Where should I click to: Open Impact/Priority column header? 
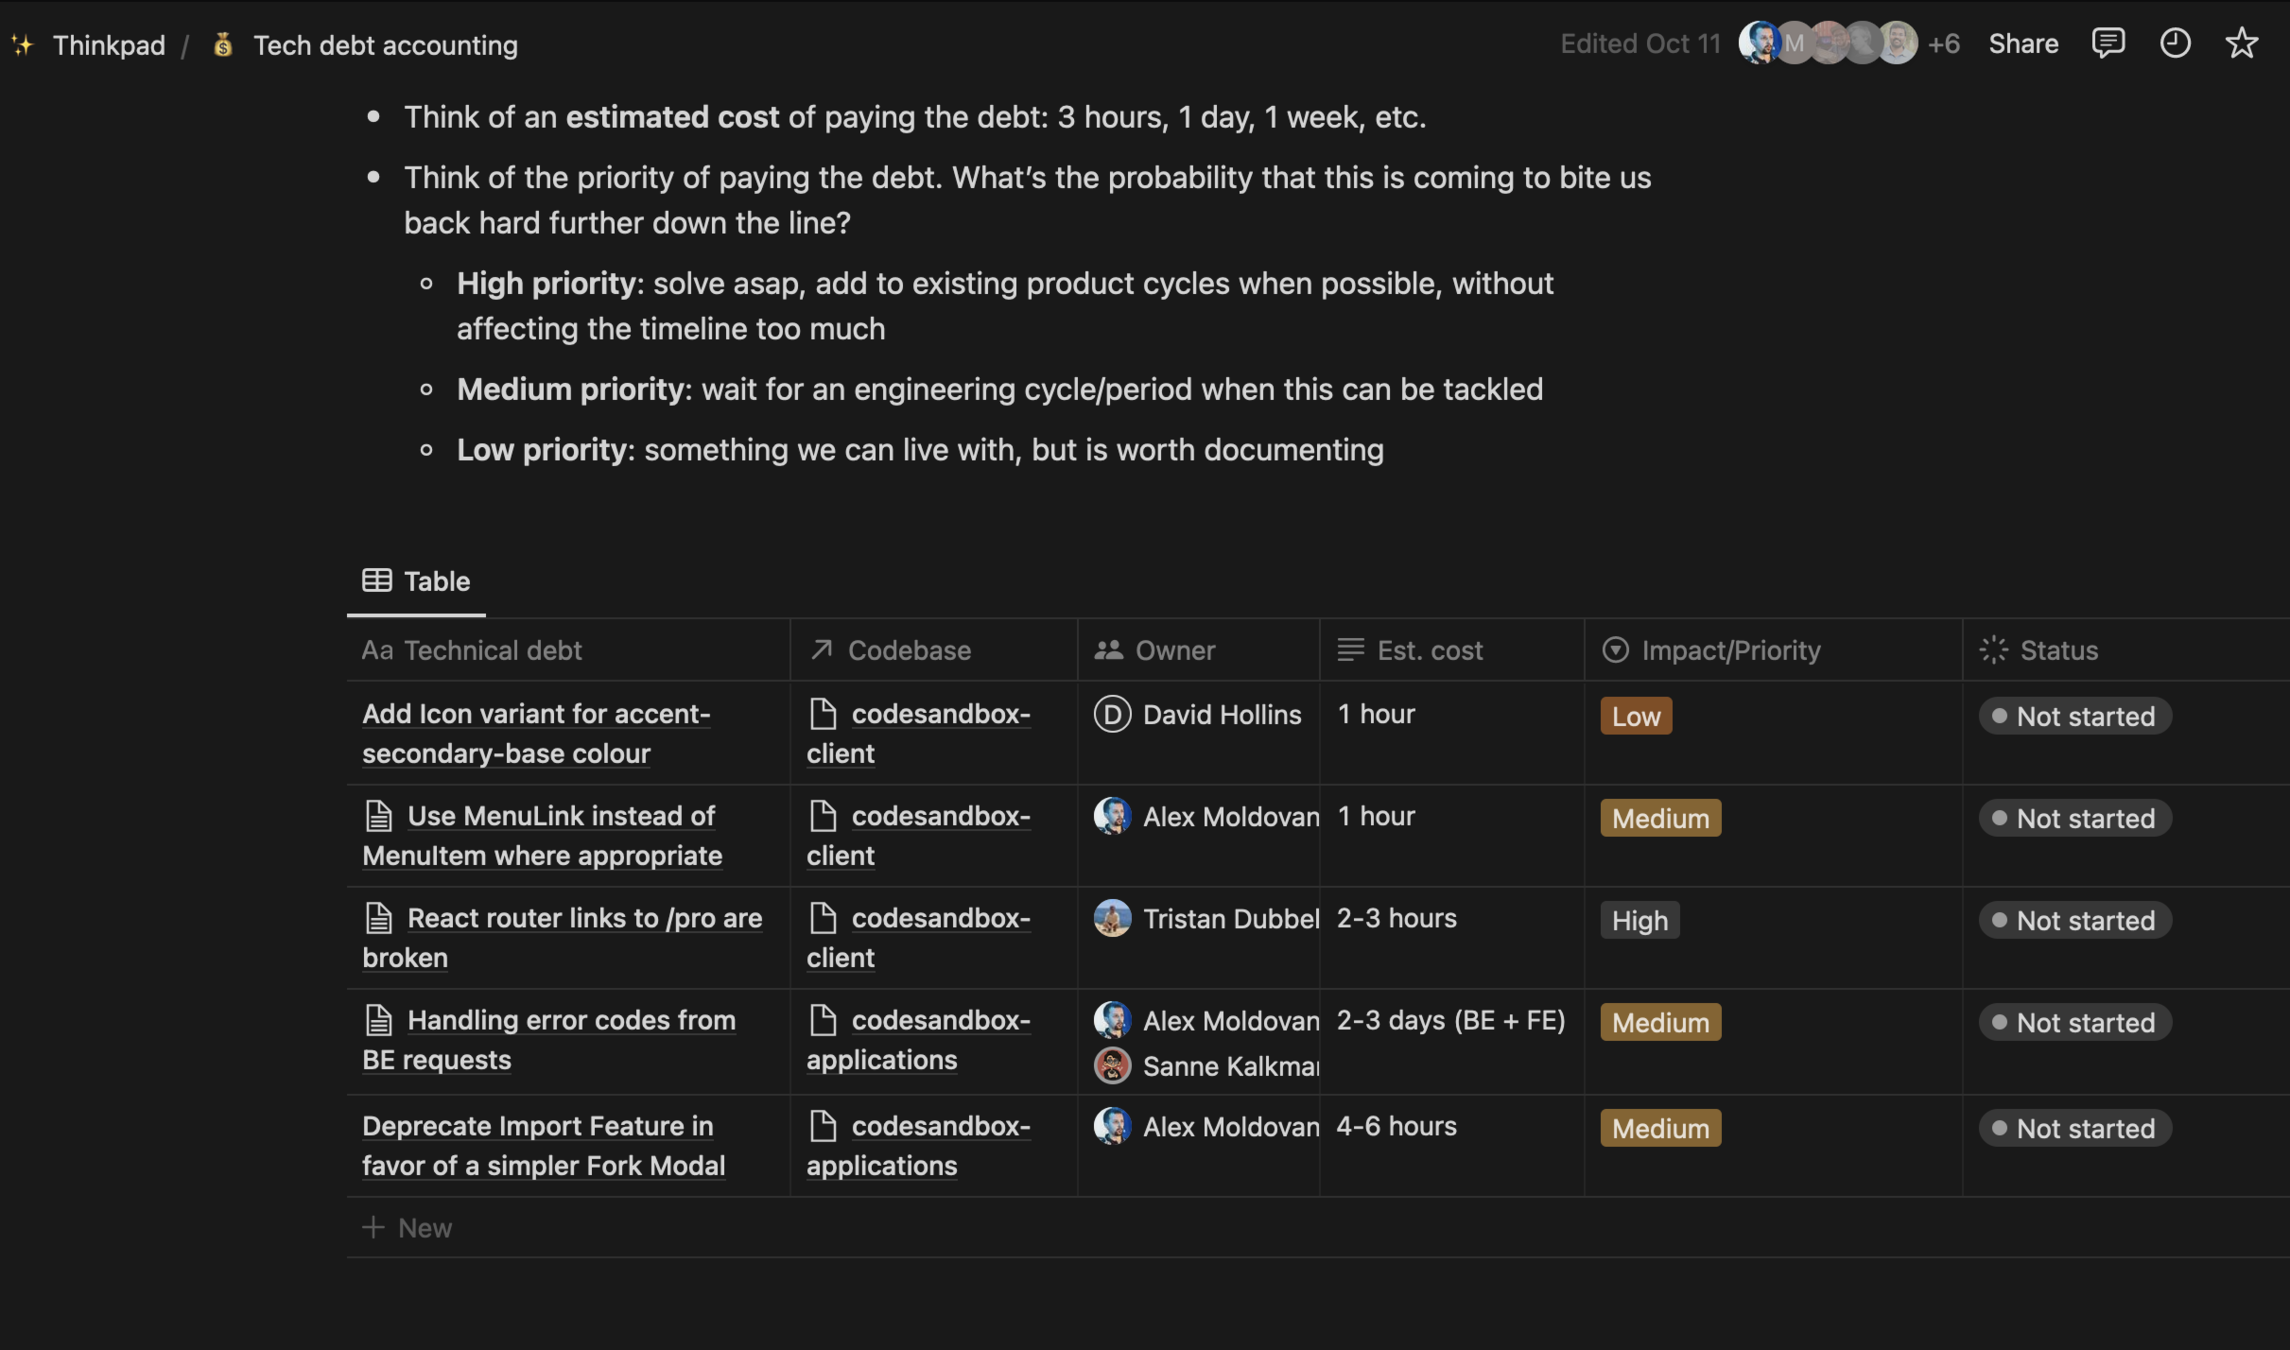[1730, 650]
